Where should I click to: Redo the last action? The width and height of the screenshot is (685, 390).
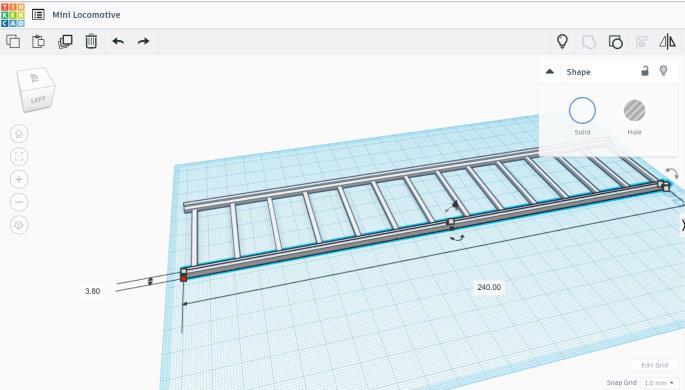[x=143, y=41]
